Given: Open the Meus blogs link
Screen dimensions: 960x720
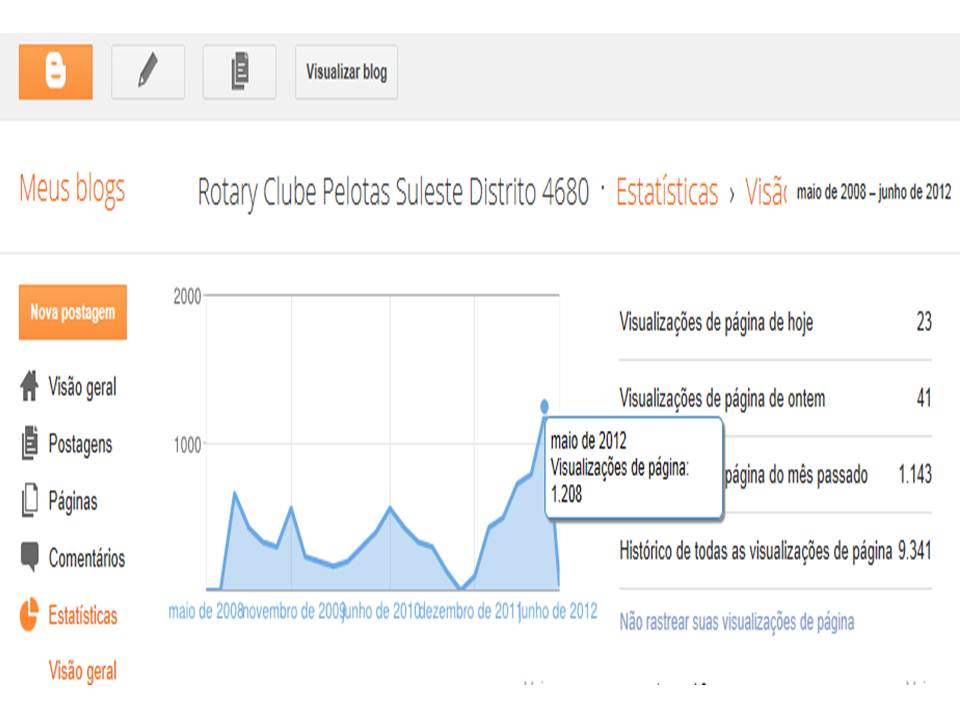Looking at the screenshot, I should point(72,189).
